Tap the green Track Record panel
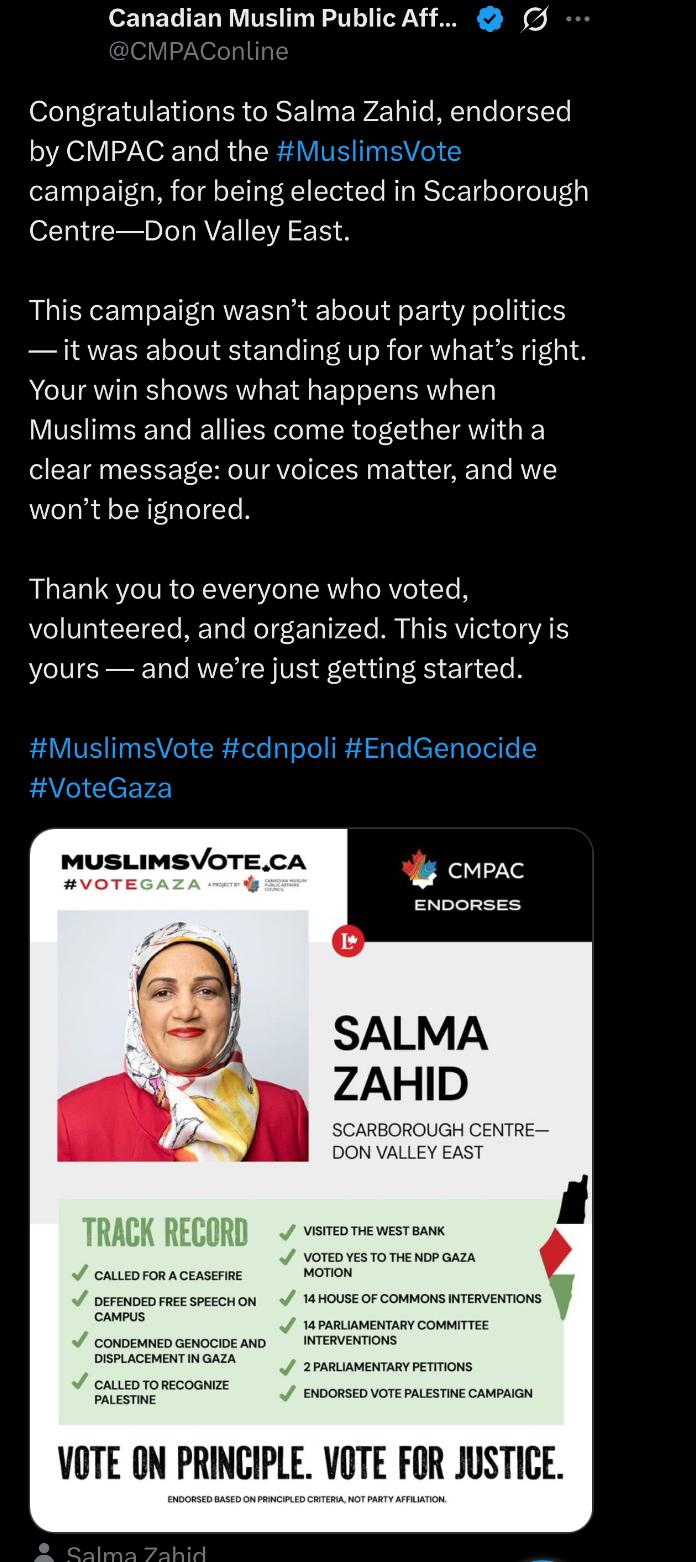 (311, 1311)
